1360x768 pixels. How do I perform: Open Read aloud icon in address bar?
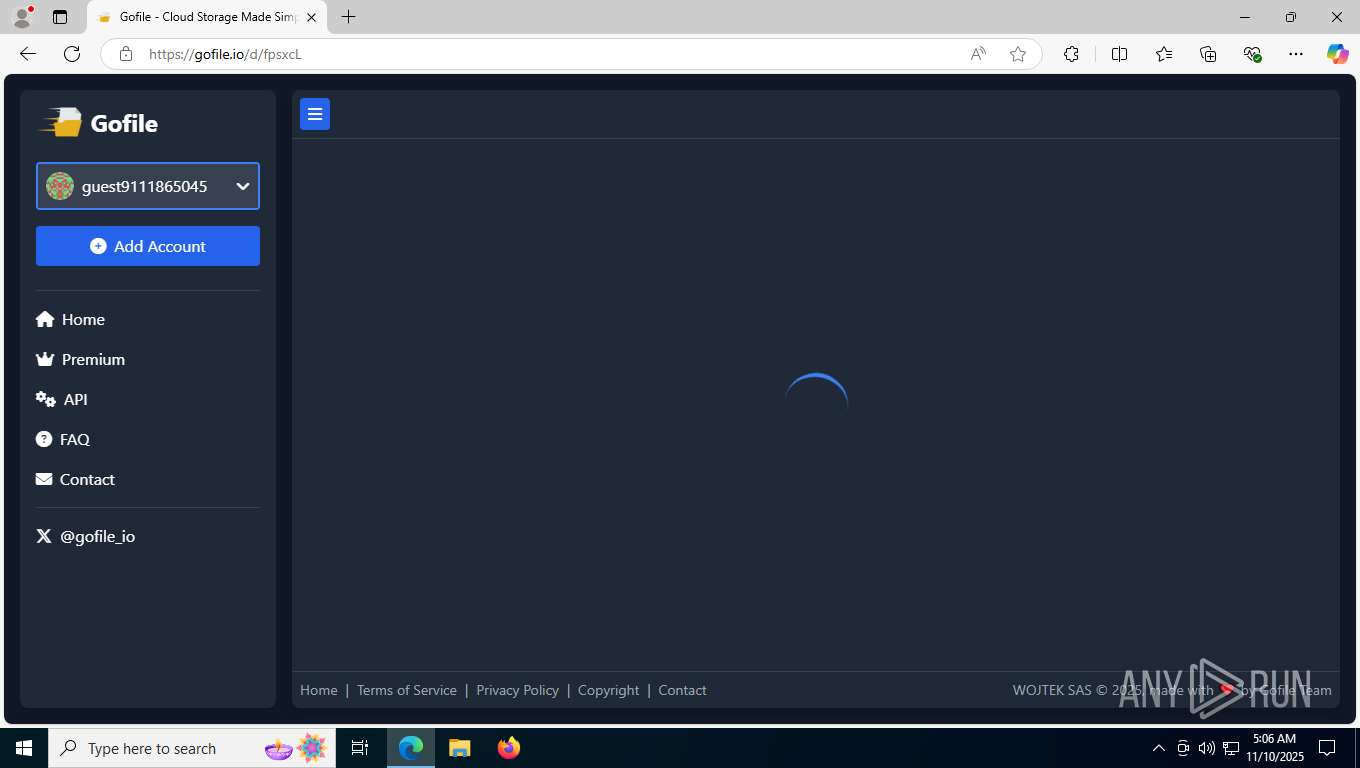(978, 54)
